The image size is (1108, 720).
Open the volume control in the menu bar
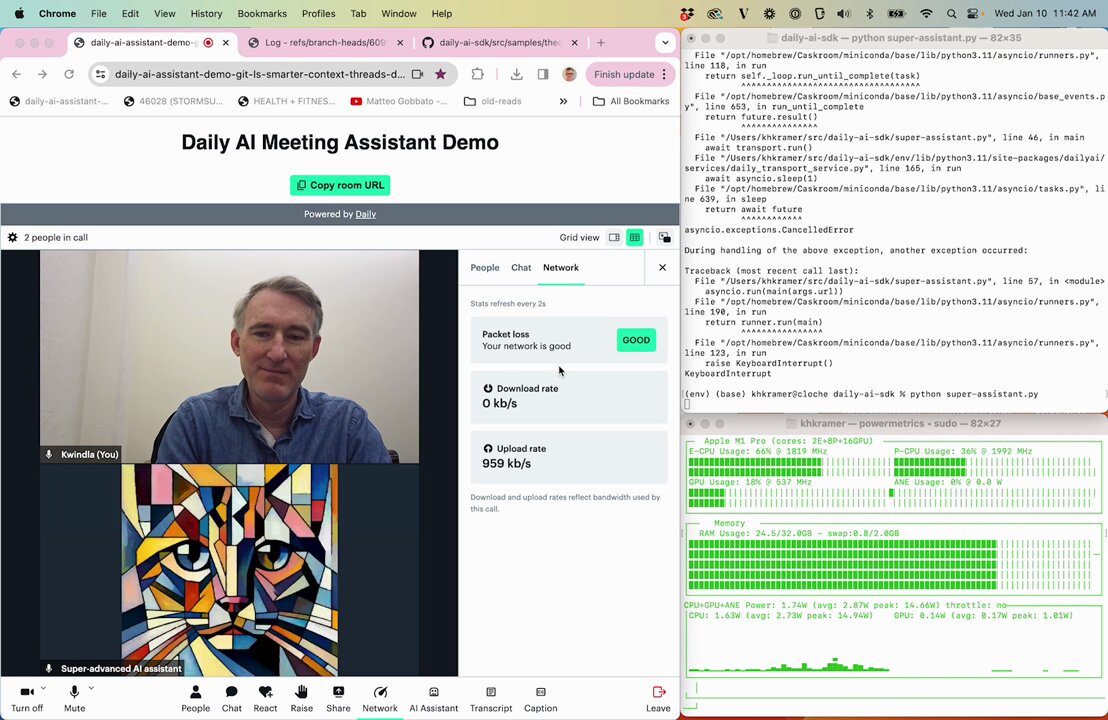[x=844, y=13]
